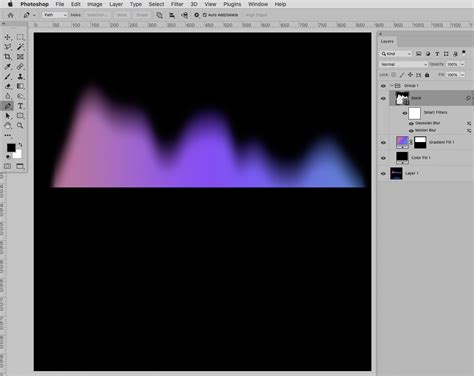474x376 pixels.
Task: Open Pen tool preset picker arrow
Action: (x=34, y=15)
